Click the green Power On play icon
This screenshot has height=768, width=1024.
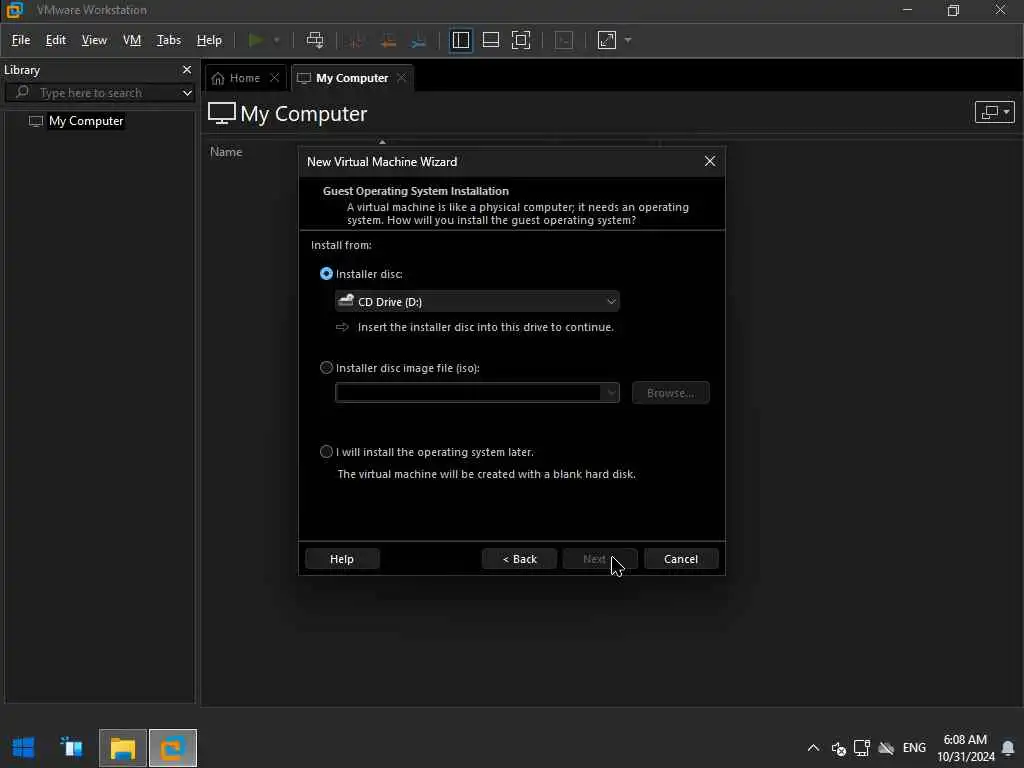click(x=256, y=40)
